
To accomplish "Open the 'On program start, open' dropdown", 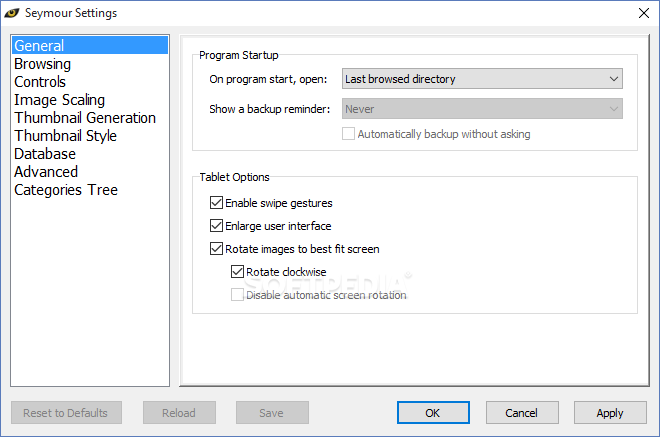I will coord(482,79).
